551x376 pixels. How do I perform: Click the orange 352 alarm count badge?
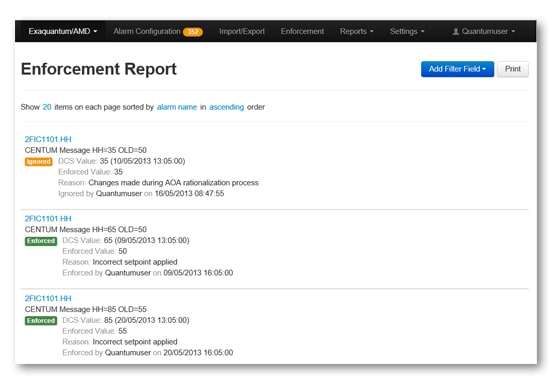[x=193, y=32]
